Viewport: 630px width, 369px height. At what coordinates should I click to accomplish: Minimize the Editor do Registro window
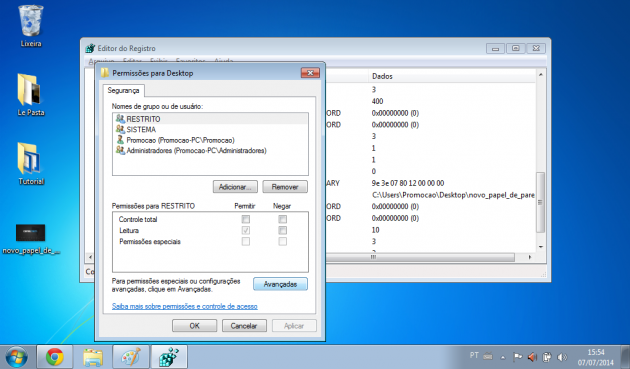(x=495, y=48)
